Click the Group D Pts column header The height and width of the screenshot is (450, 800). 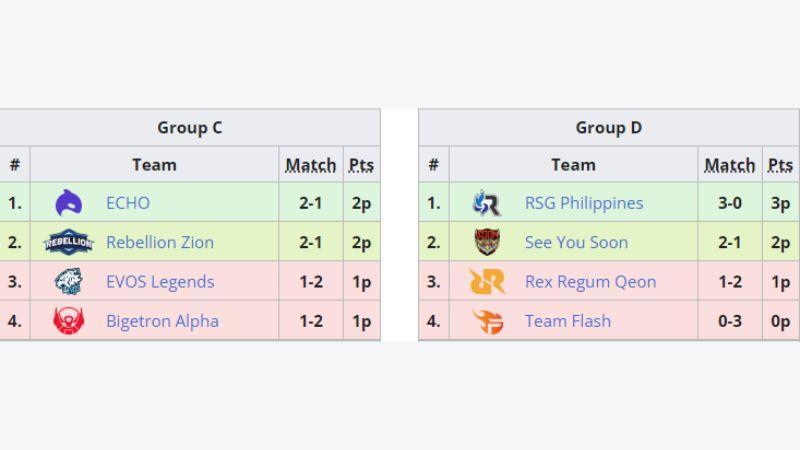[x=781, y=165]
